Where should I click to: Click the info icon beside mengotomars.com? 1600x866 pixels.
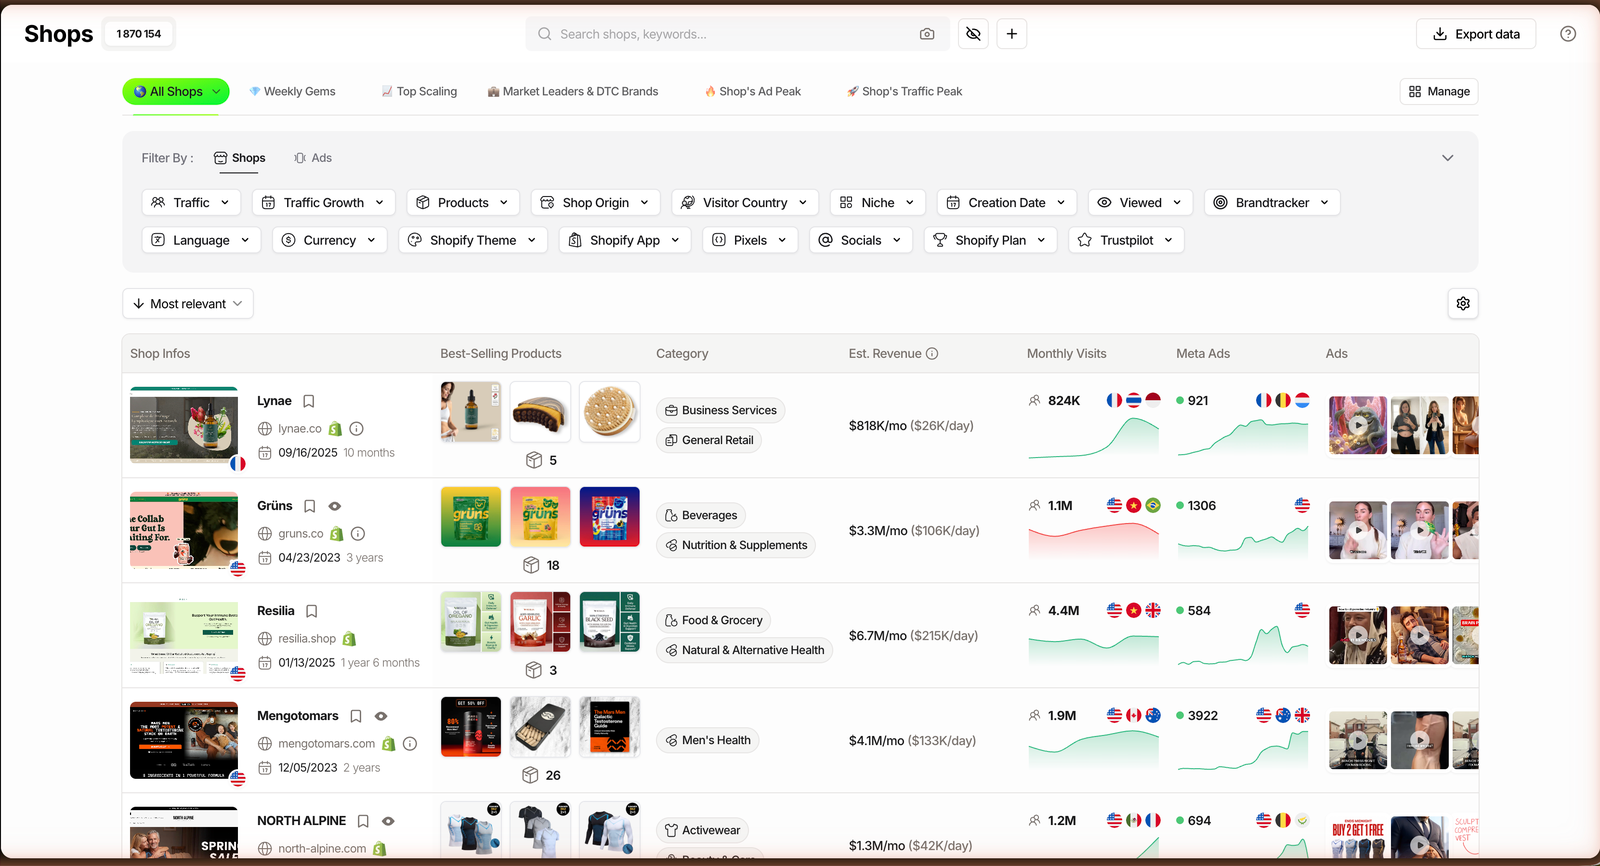tap(410, 744)
